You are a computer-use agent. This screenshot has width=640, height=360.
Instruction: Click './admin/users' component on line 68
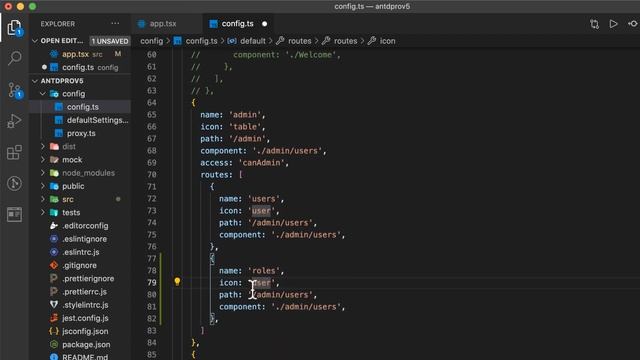(287, 151)
